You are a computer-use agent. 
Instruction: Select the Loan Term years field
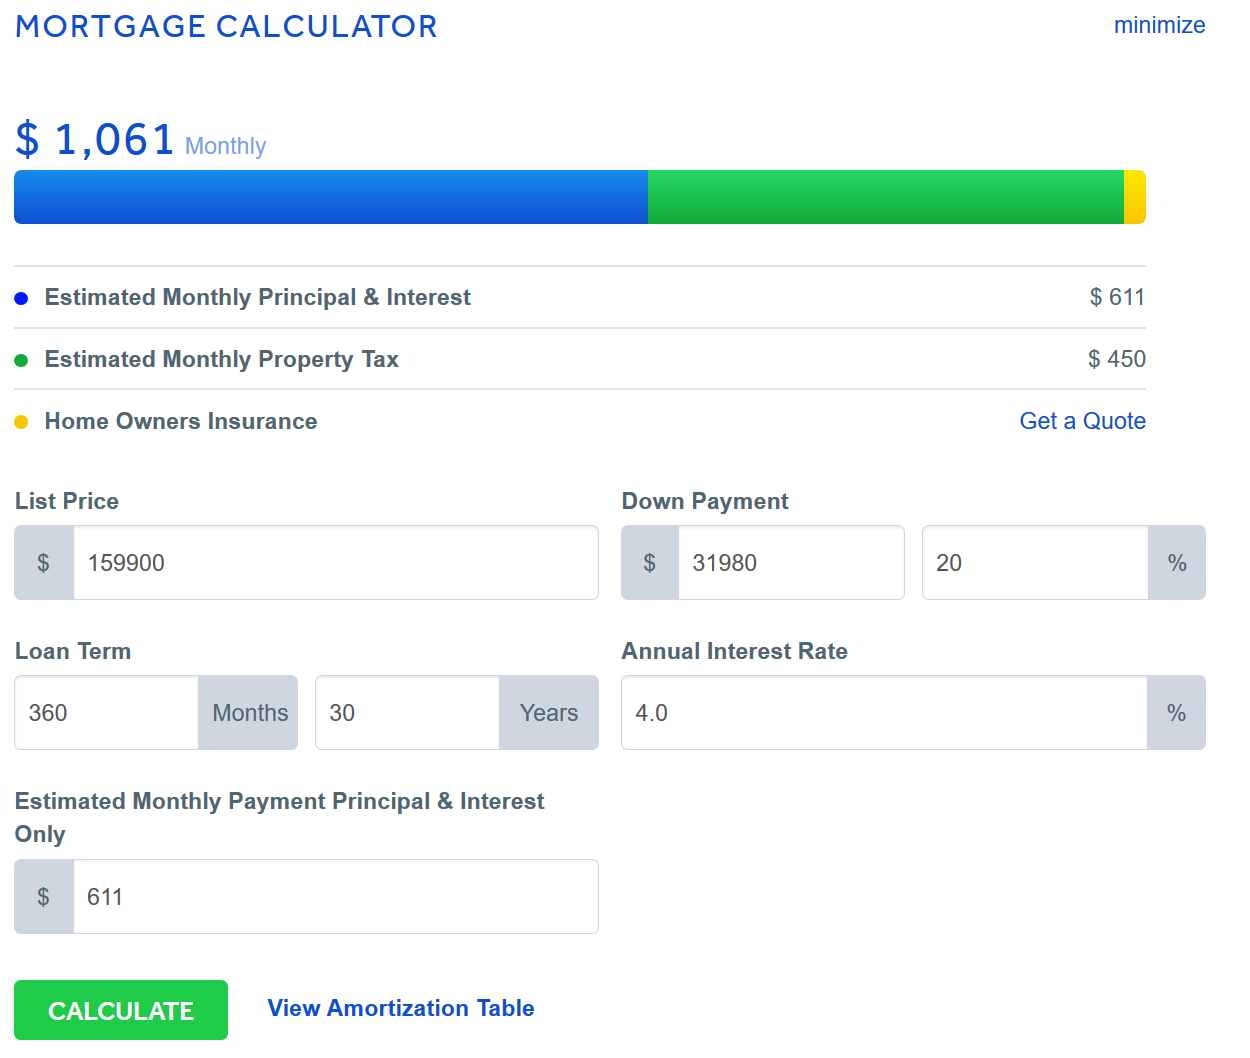coord(407,713)
